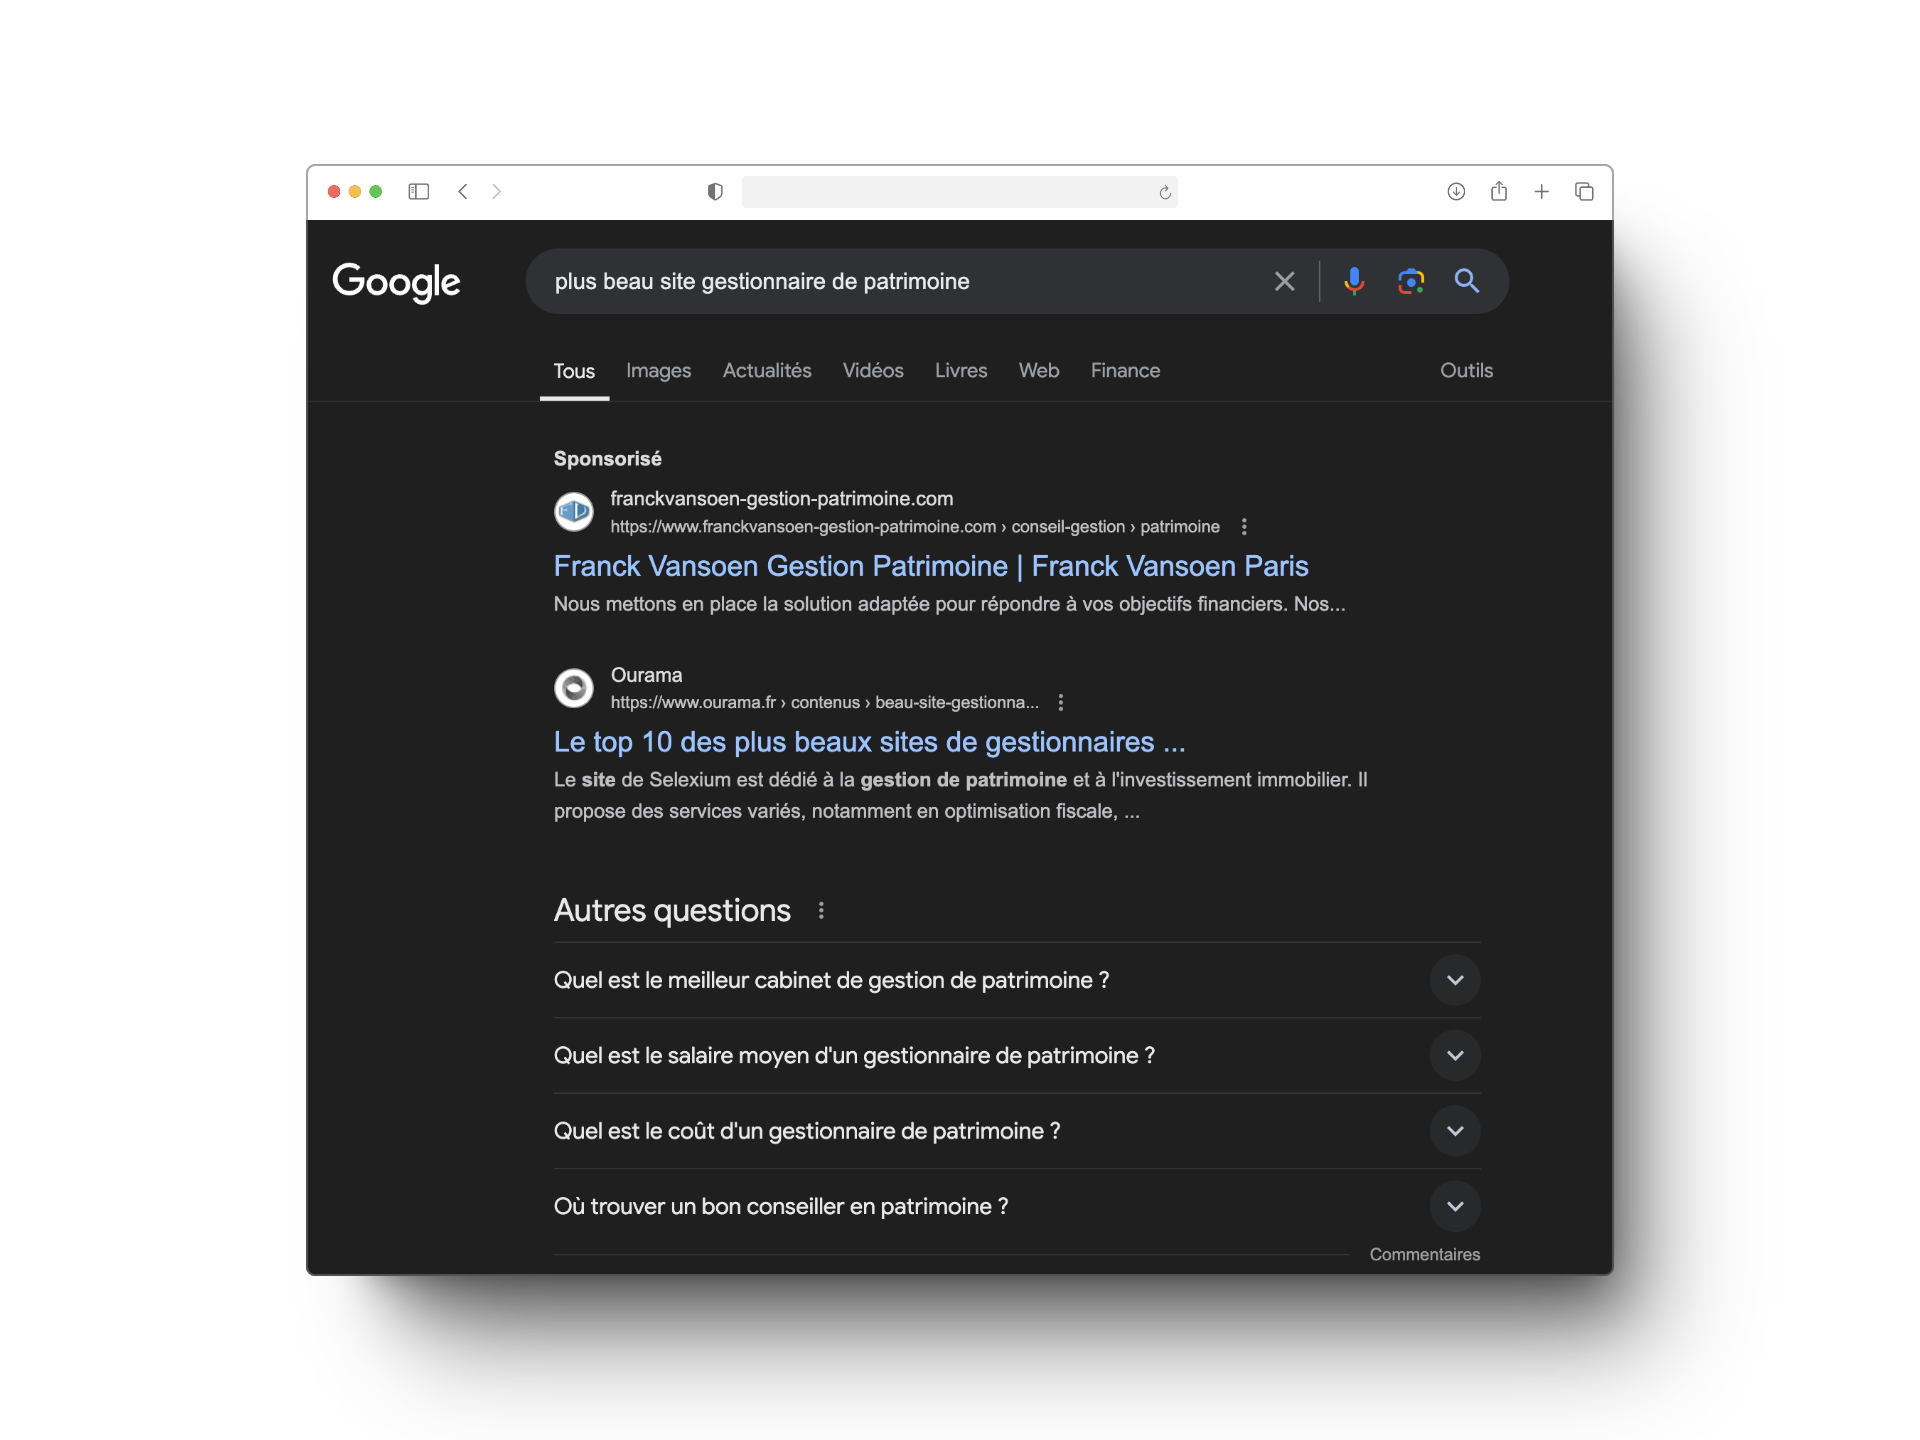The width and height of the screenshot is (1920, 1440).
Task: Show the Safari downloads list
Action: [x=1456, y=191]
